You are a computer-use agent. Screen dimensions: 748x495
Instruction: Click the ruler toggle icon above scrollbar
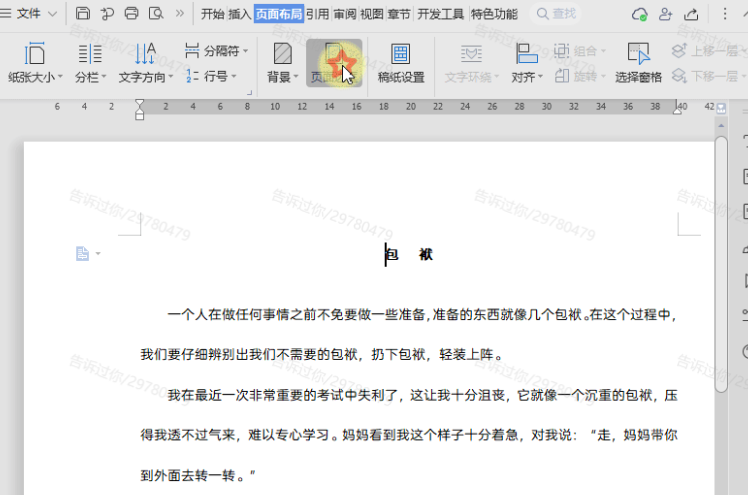[721, 108]
